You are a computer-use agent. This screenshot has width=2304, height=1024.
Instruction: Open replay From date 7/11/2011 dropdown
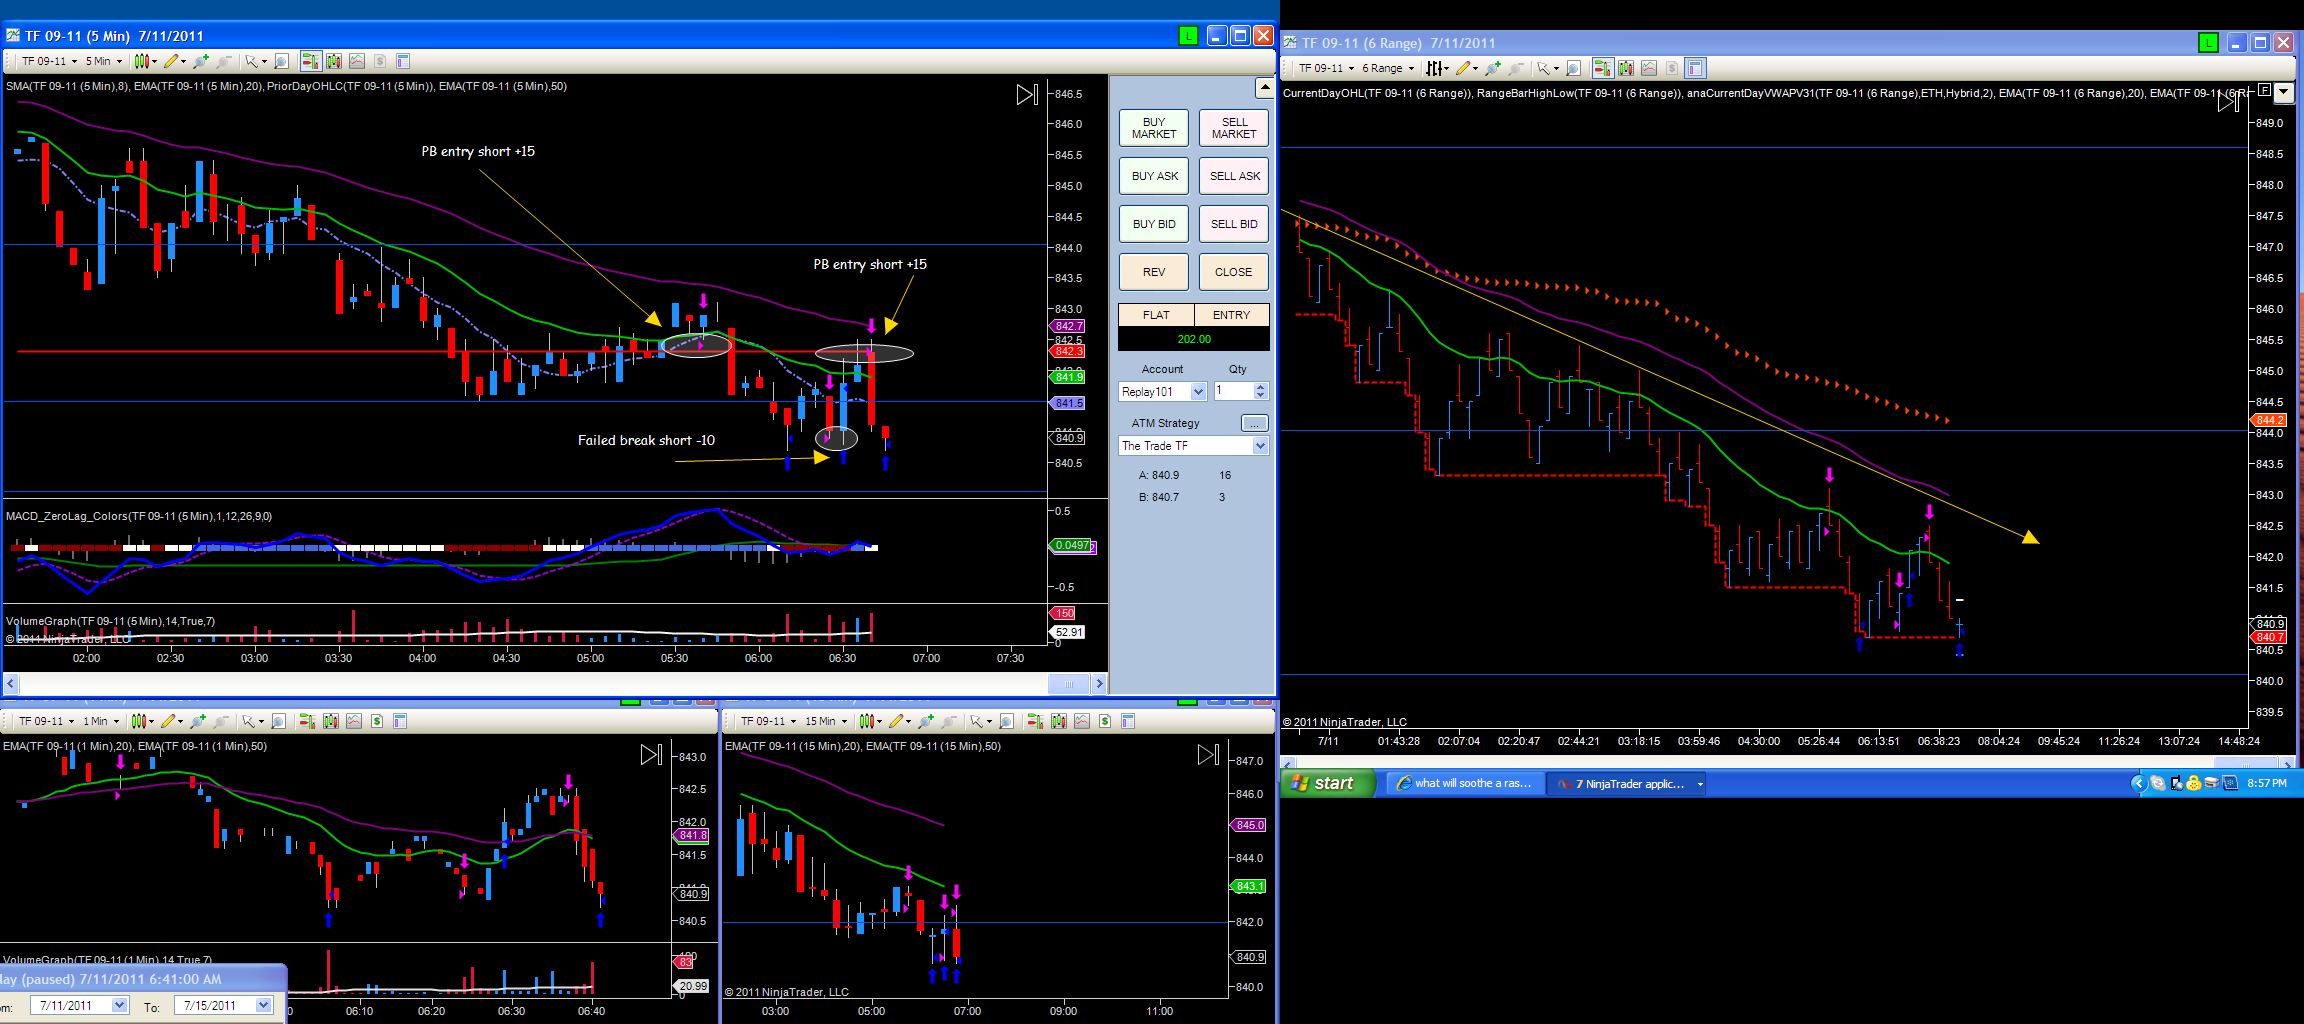click(x=79, y=1006)
